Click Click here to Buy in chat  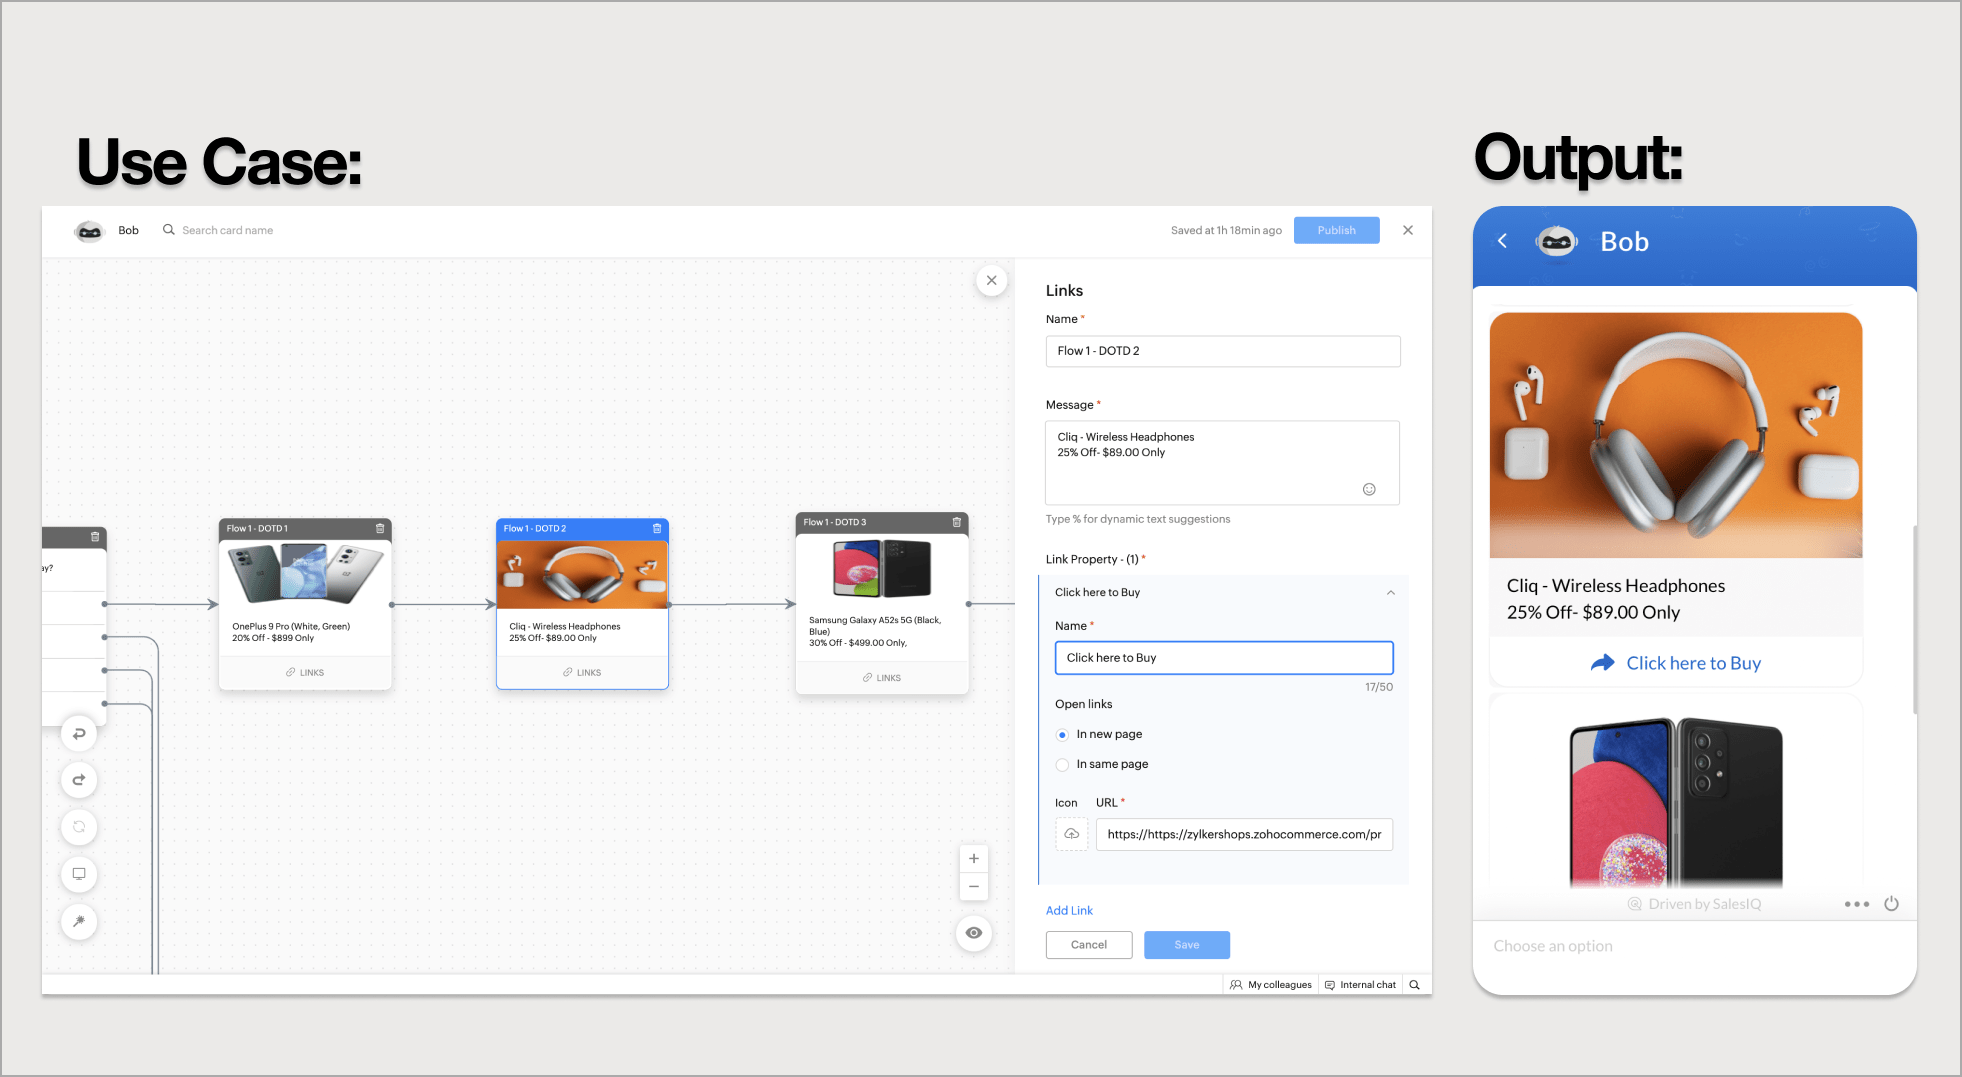pyautogui.click(x=1693, y=663)
